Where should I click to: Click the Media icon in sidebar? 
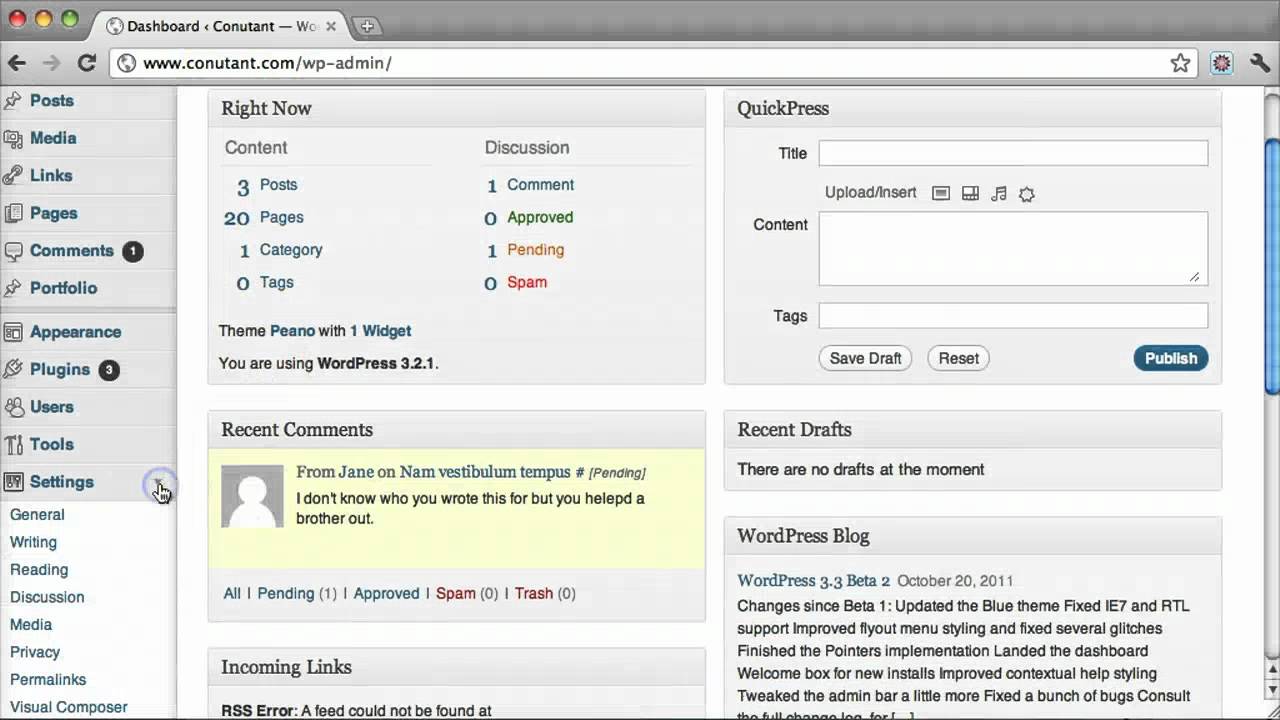point(13,138)
